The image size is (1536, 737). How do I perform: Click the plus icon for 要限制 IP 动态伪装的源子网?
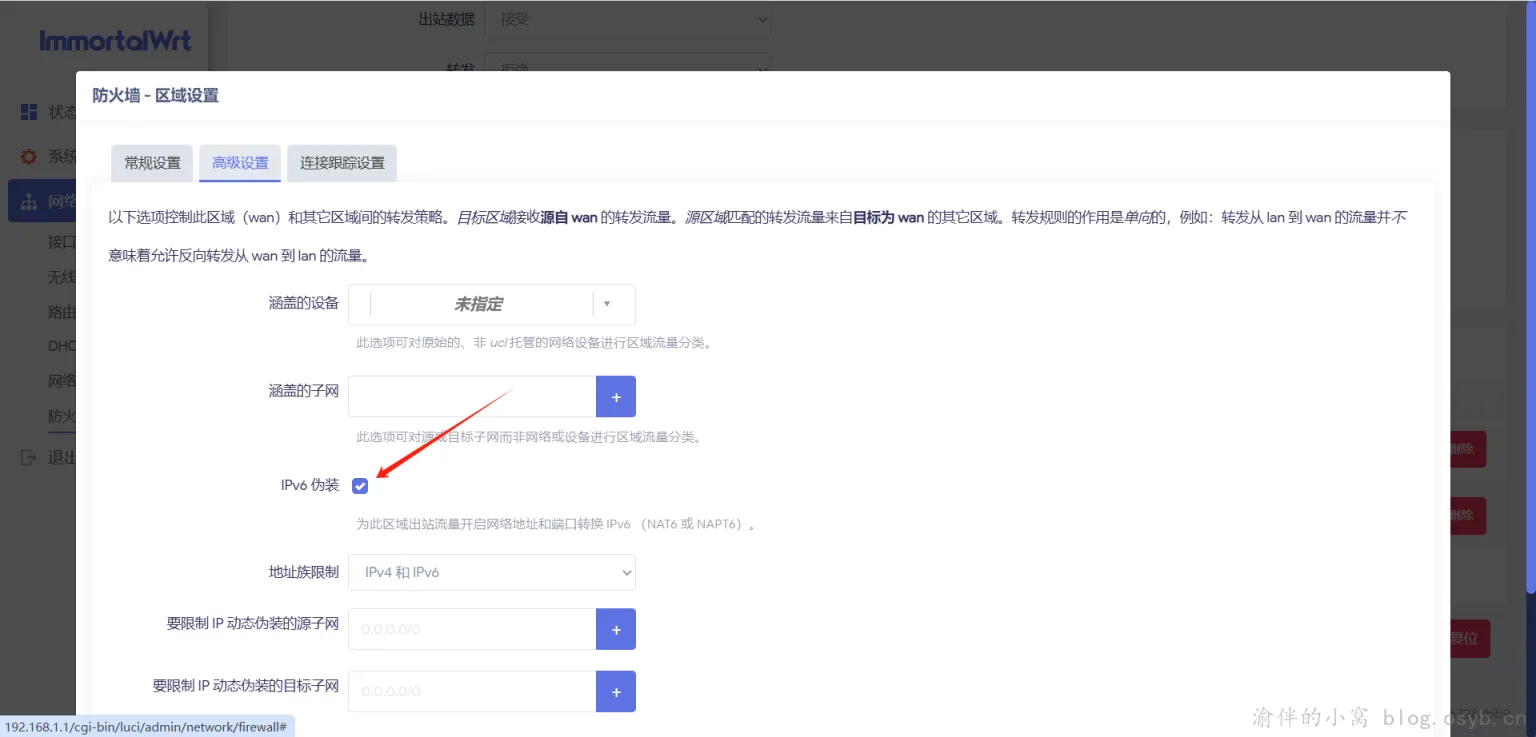[615, 629]
